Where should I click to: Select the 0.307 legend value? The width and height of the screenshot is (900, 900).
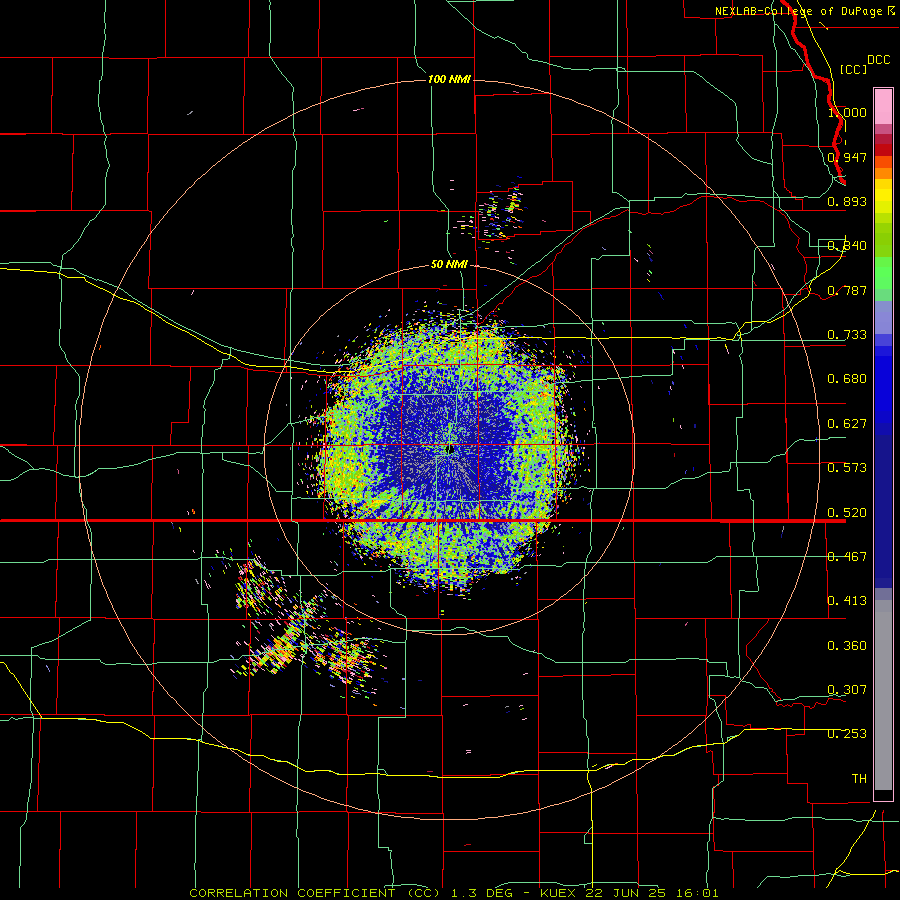(x=847, y=690)
